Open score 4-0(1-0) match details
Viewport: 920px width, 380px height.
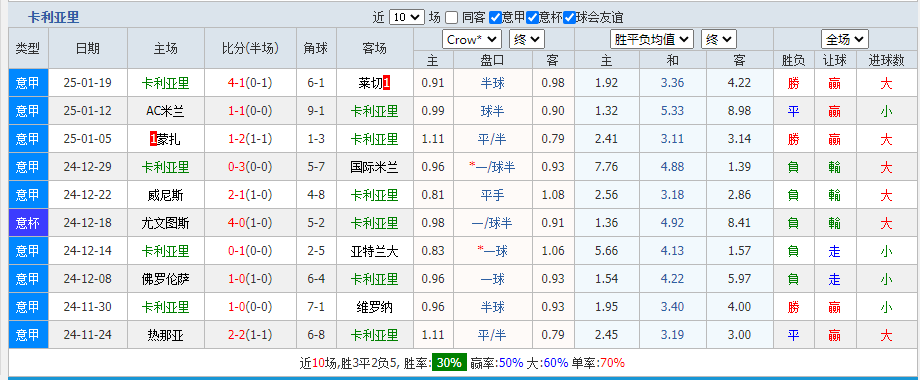[x=250, y=223]
